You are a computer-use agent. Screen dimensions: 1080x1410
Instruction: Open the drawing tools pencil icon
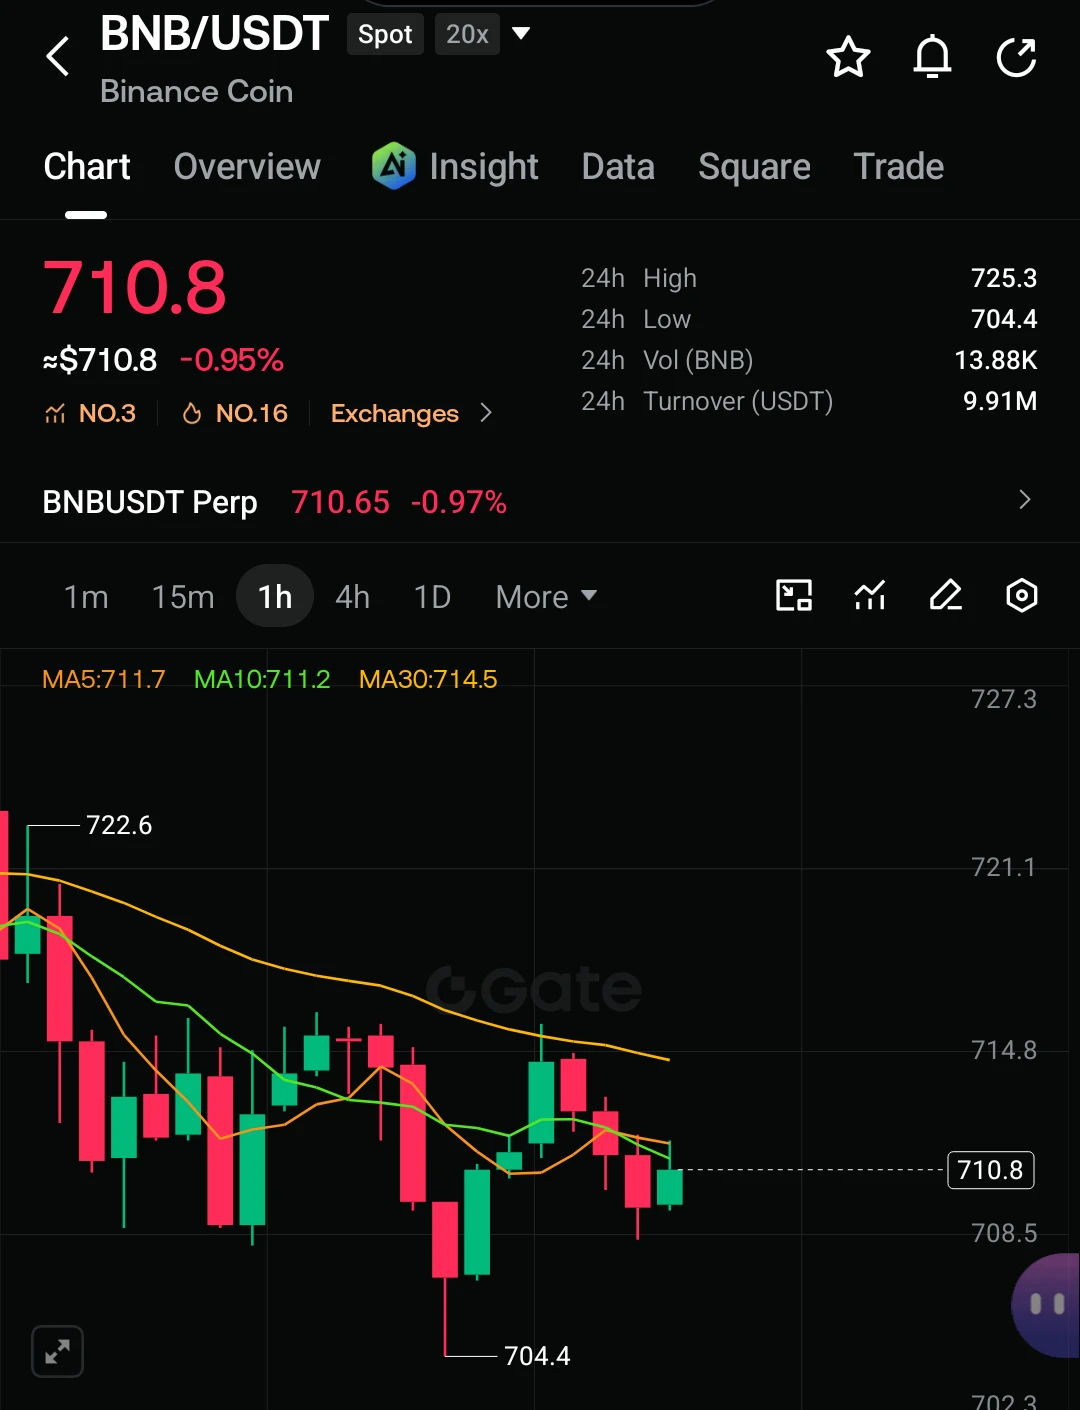(946, 596)
